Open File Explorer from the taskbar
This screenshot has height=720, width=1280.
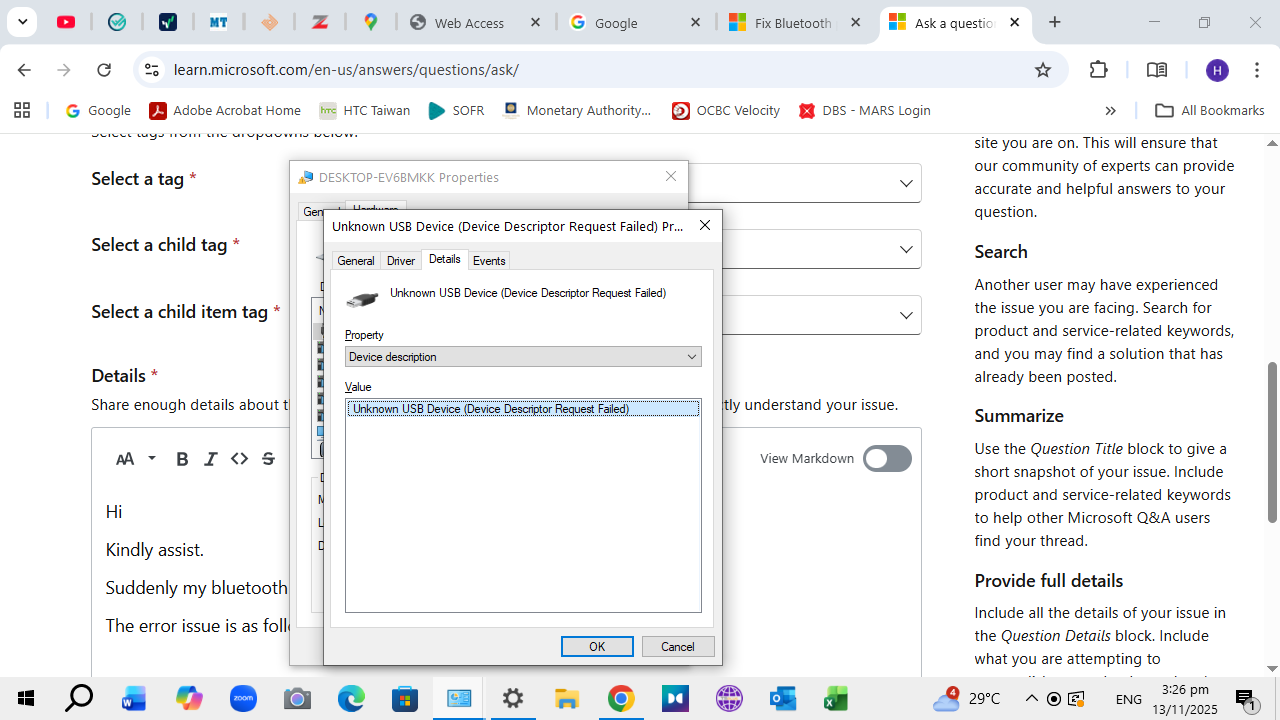point(567,698)
